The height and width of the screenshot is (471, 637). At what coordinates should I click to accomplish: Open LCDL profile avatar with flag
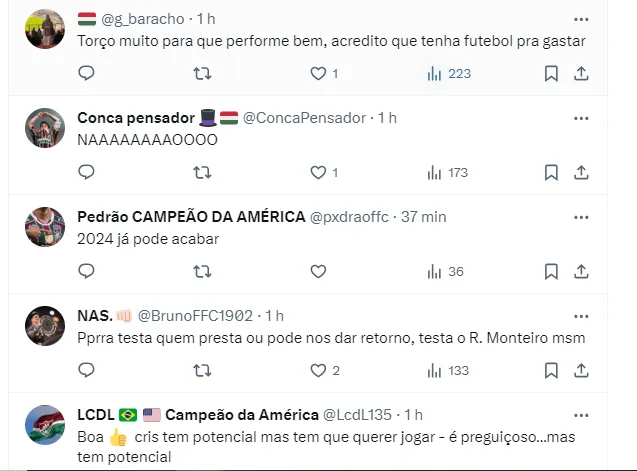click(45, 425)
